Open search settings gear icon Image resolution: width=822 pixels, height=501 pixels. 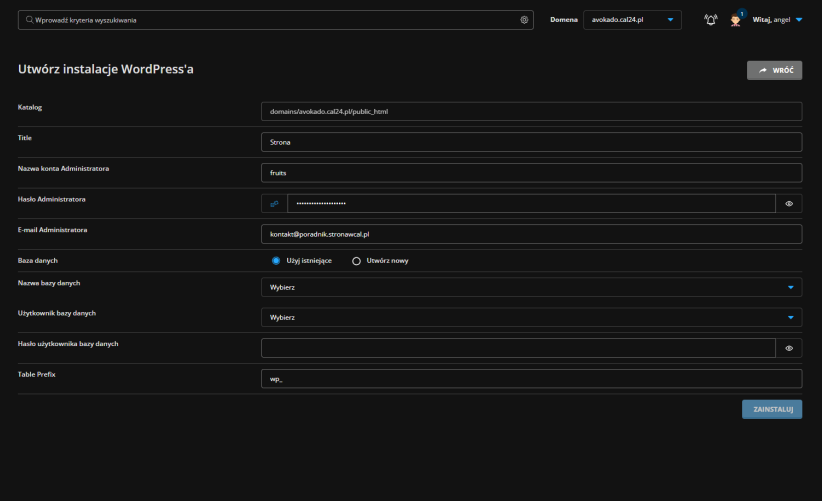[x=524, y=20]
